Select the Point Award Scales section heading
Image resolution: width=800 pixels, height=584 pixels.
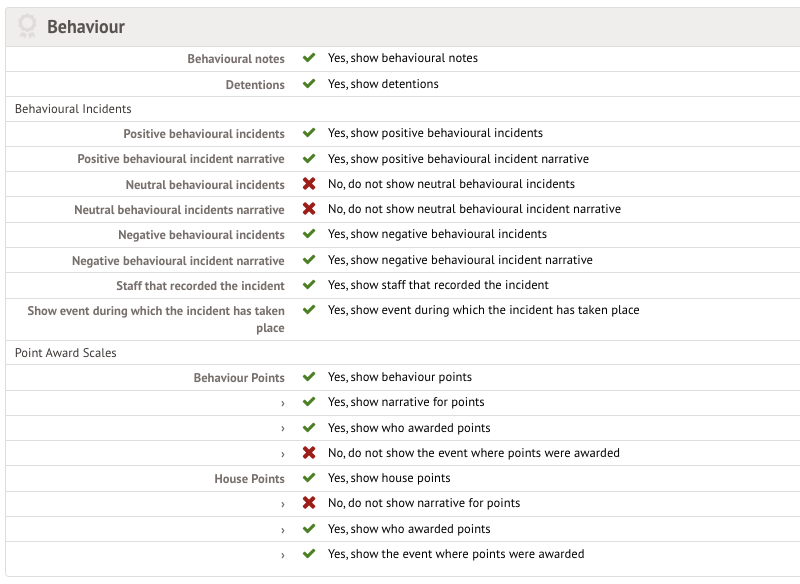[x=65, y=353]
